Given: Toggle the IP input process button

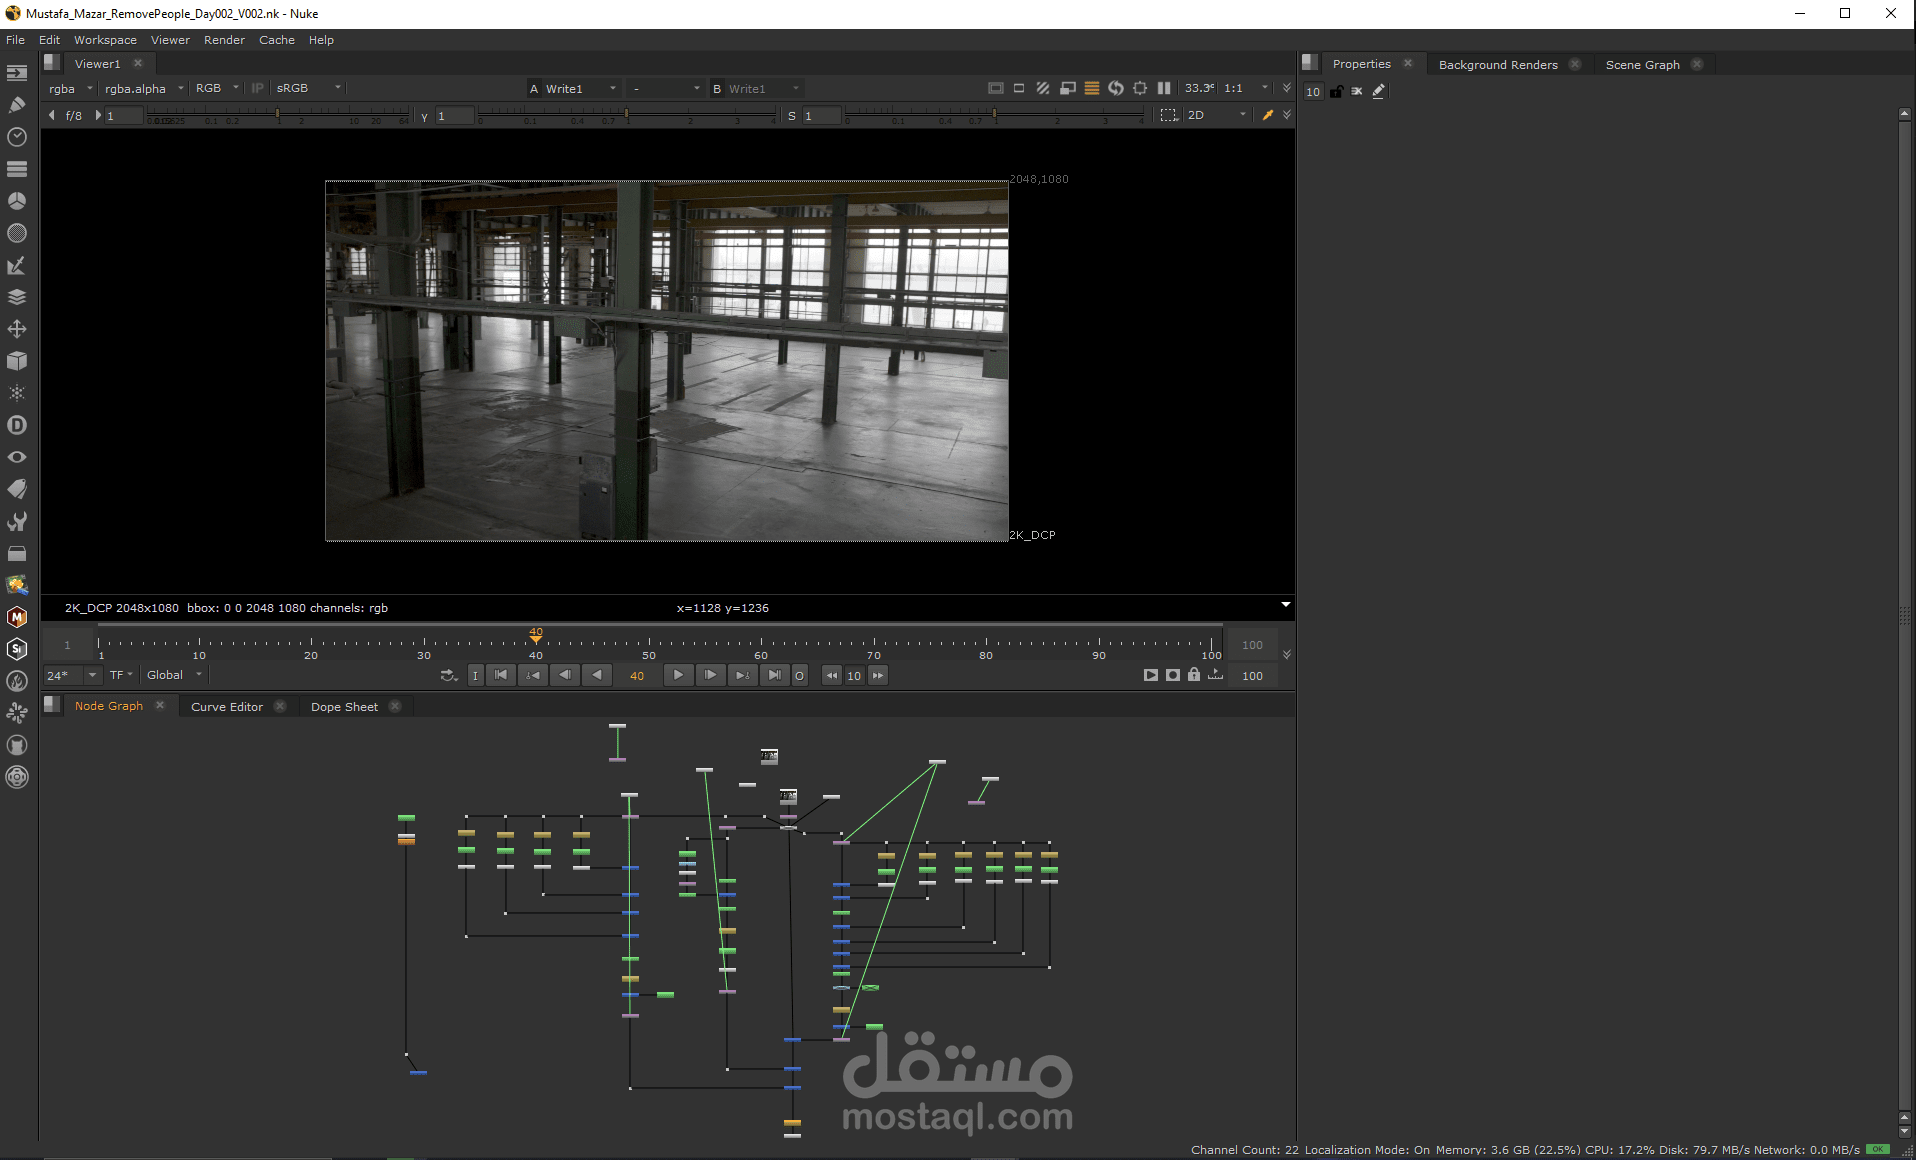Looking at the screenshot, I should pos(257,88).
